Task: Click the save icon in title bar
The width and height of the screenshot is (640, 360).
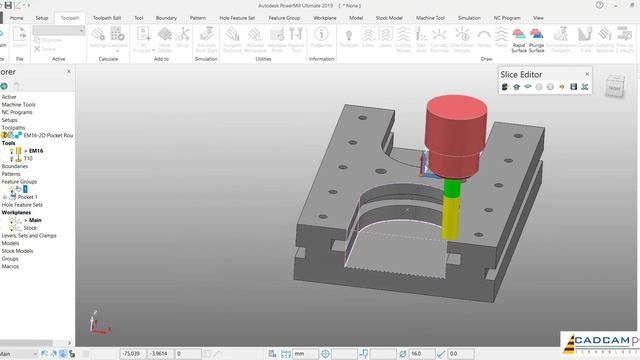Action: [x=8, y=5]
